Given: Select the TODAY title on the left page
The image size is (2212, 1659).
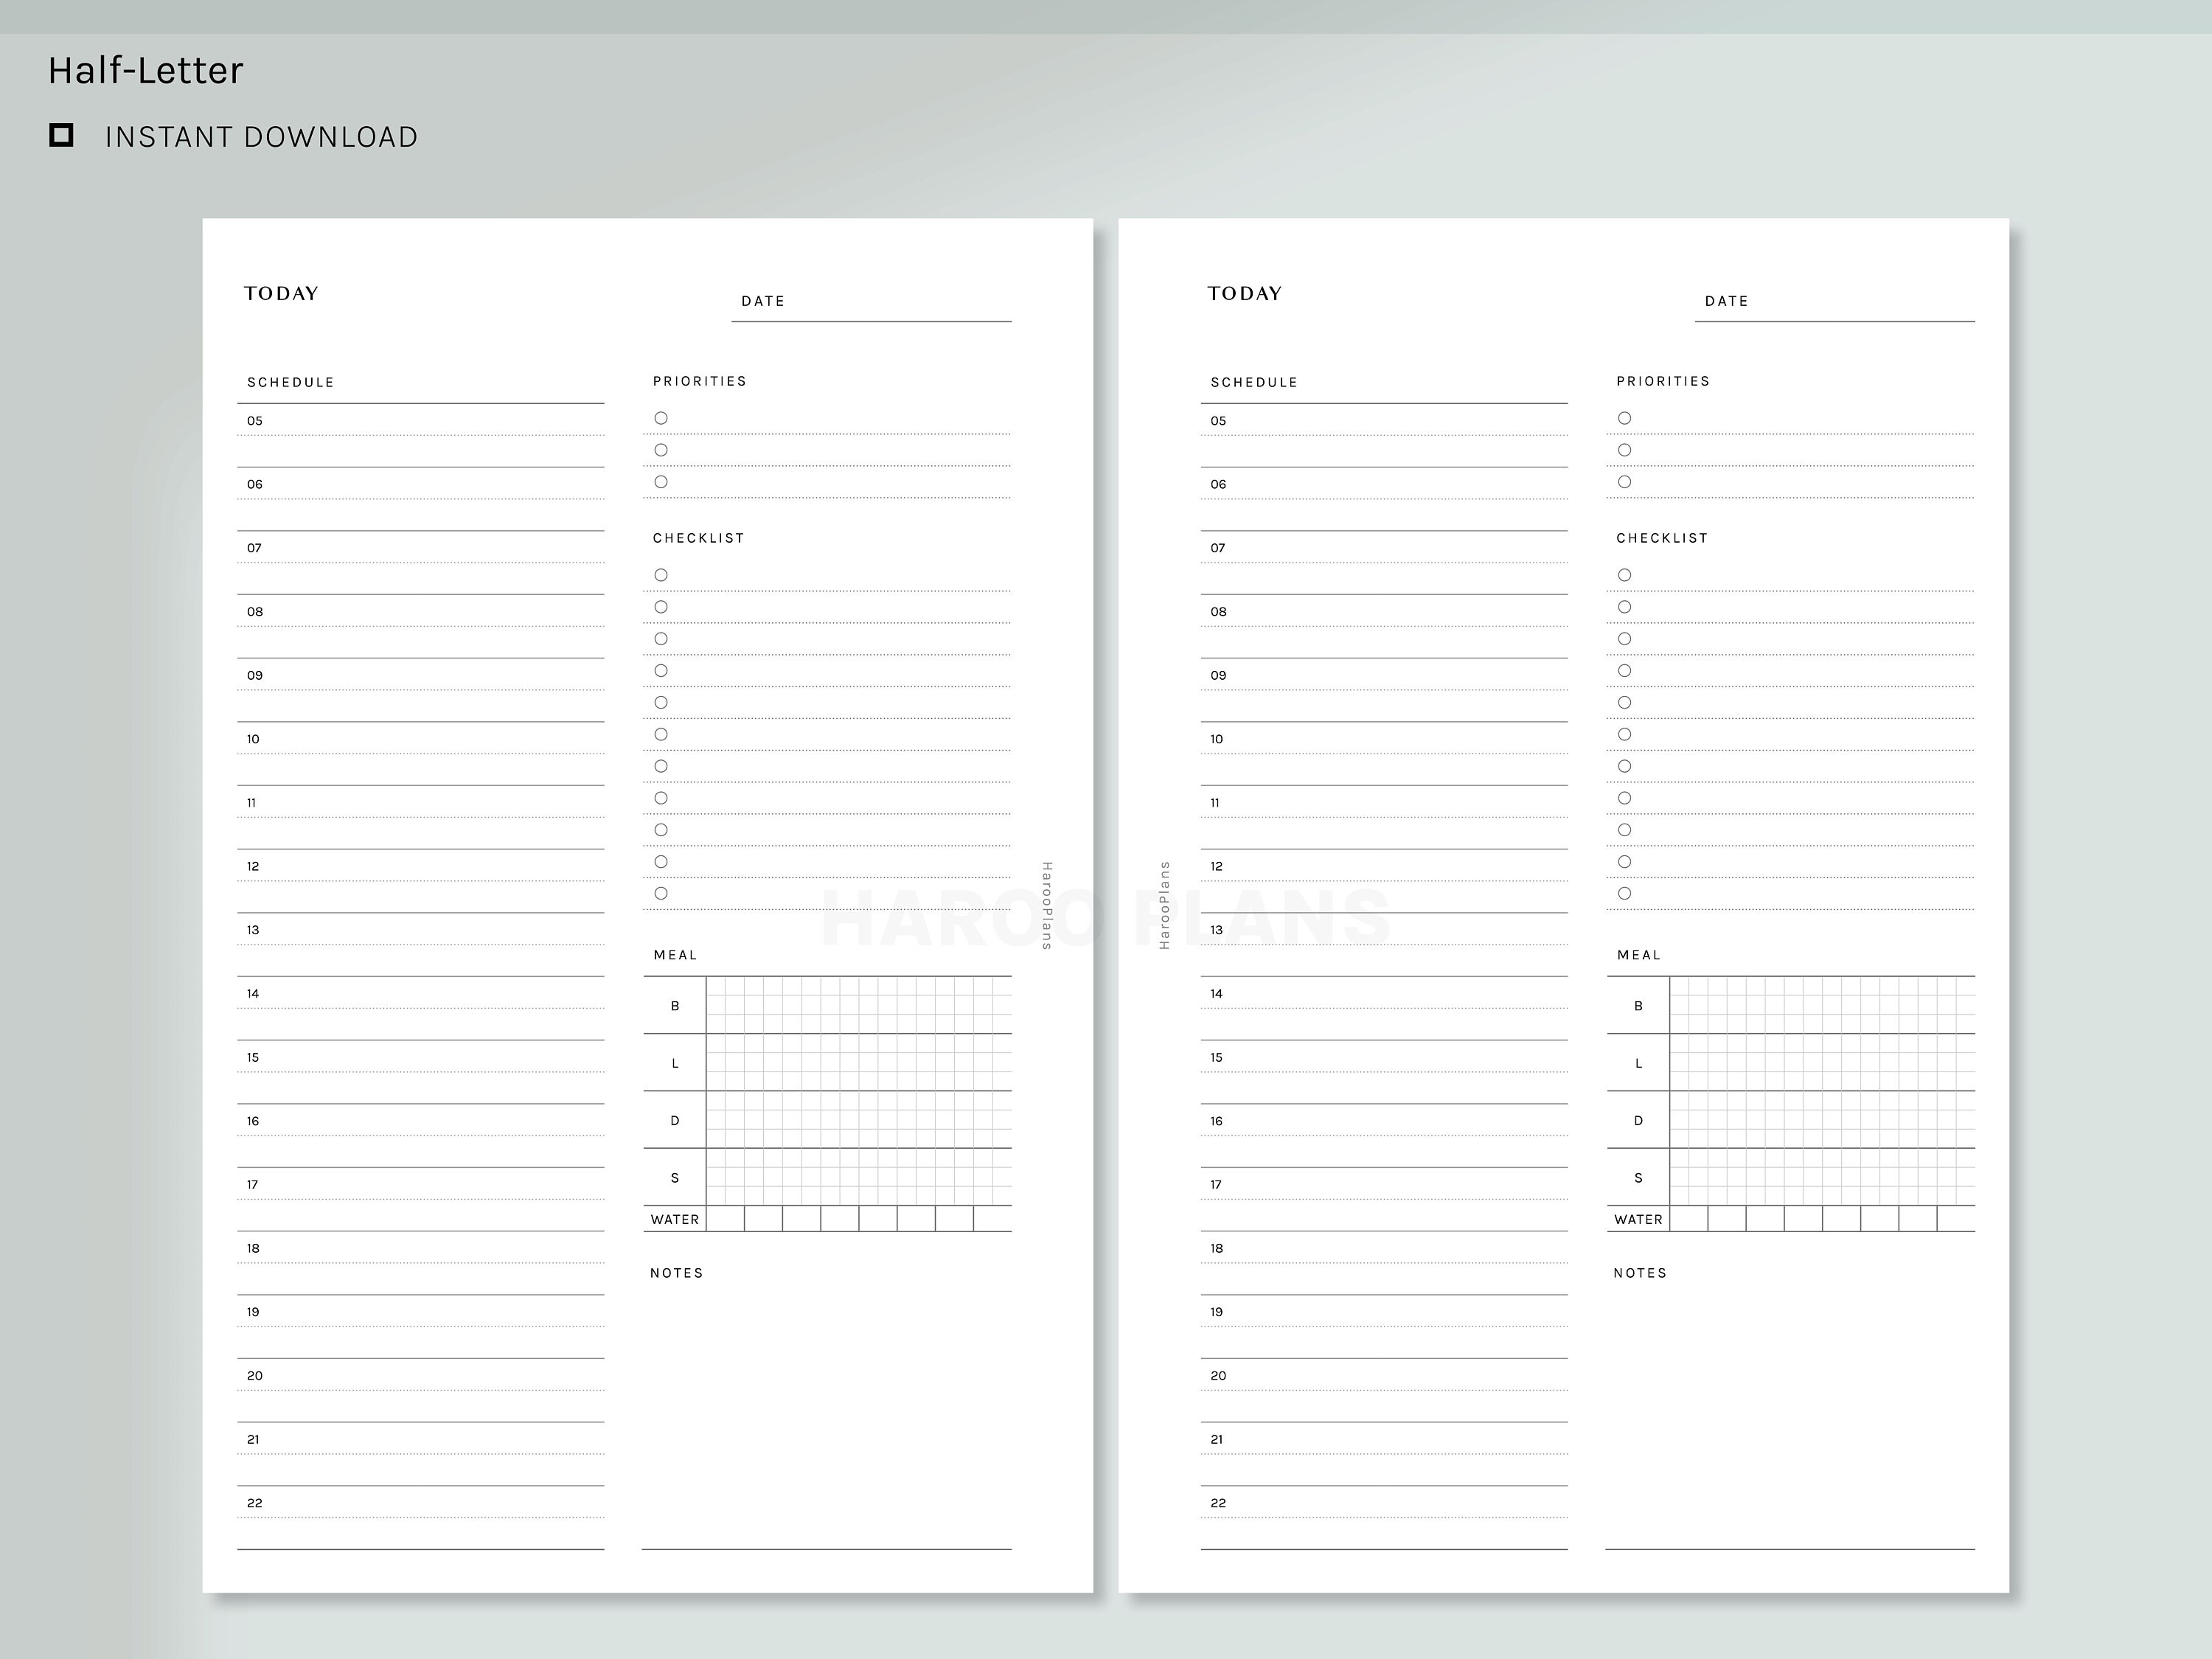Looking at the screenshot, I should pos(281,293).
